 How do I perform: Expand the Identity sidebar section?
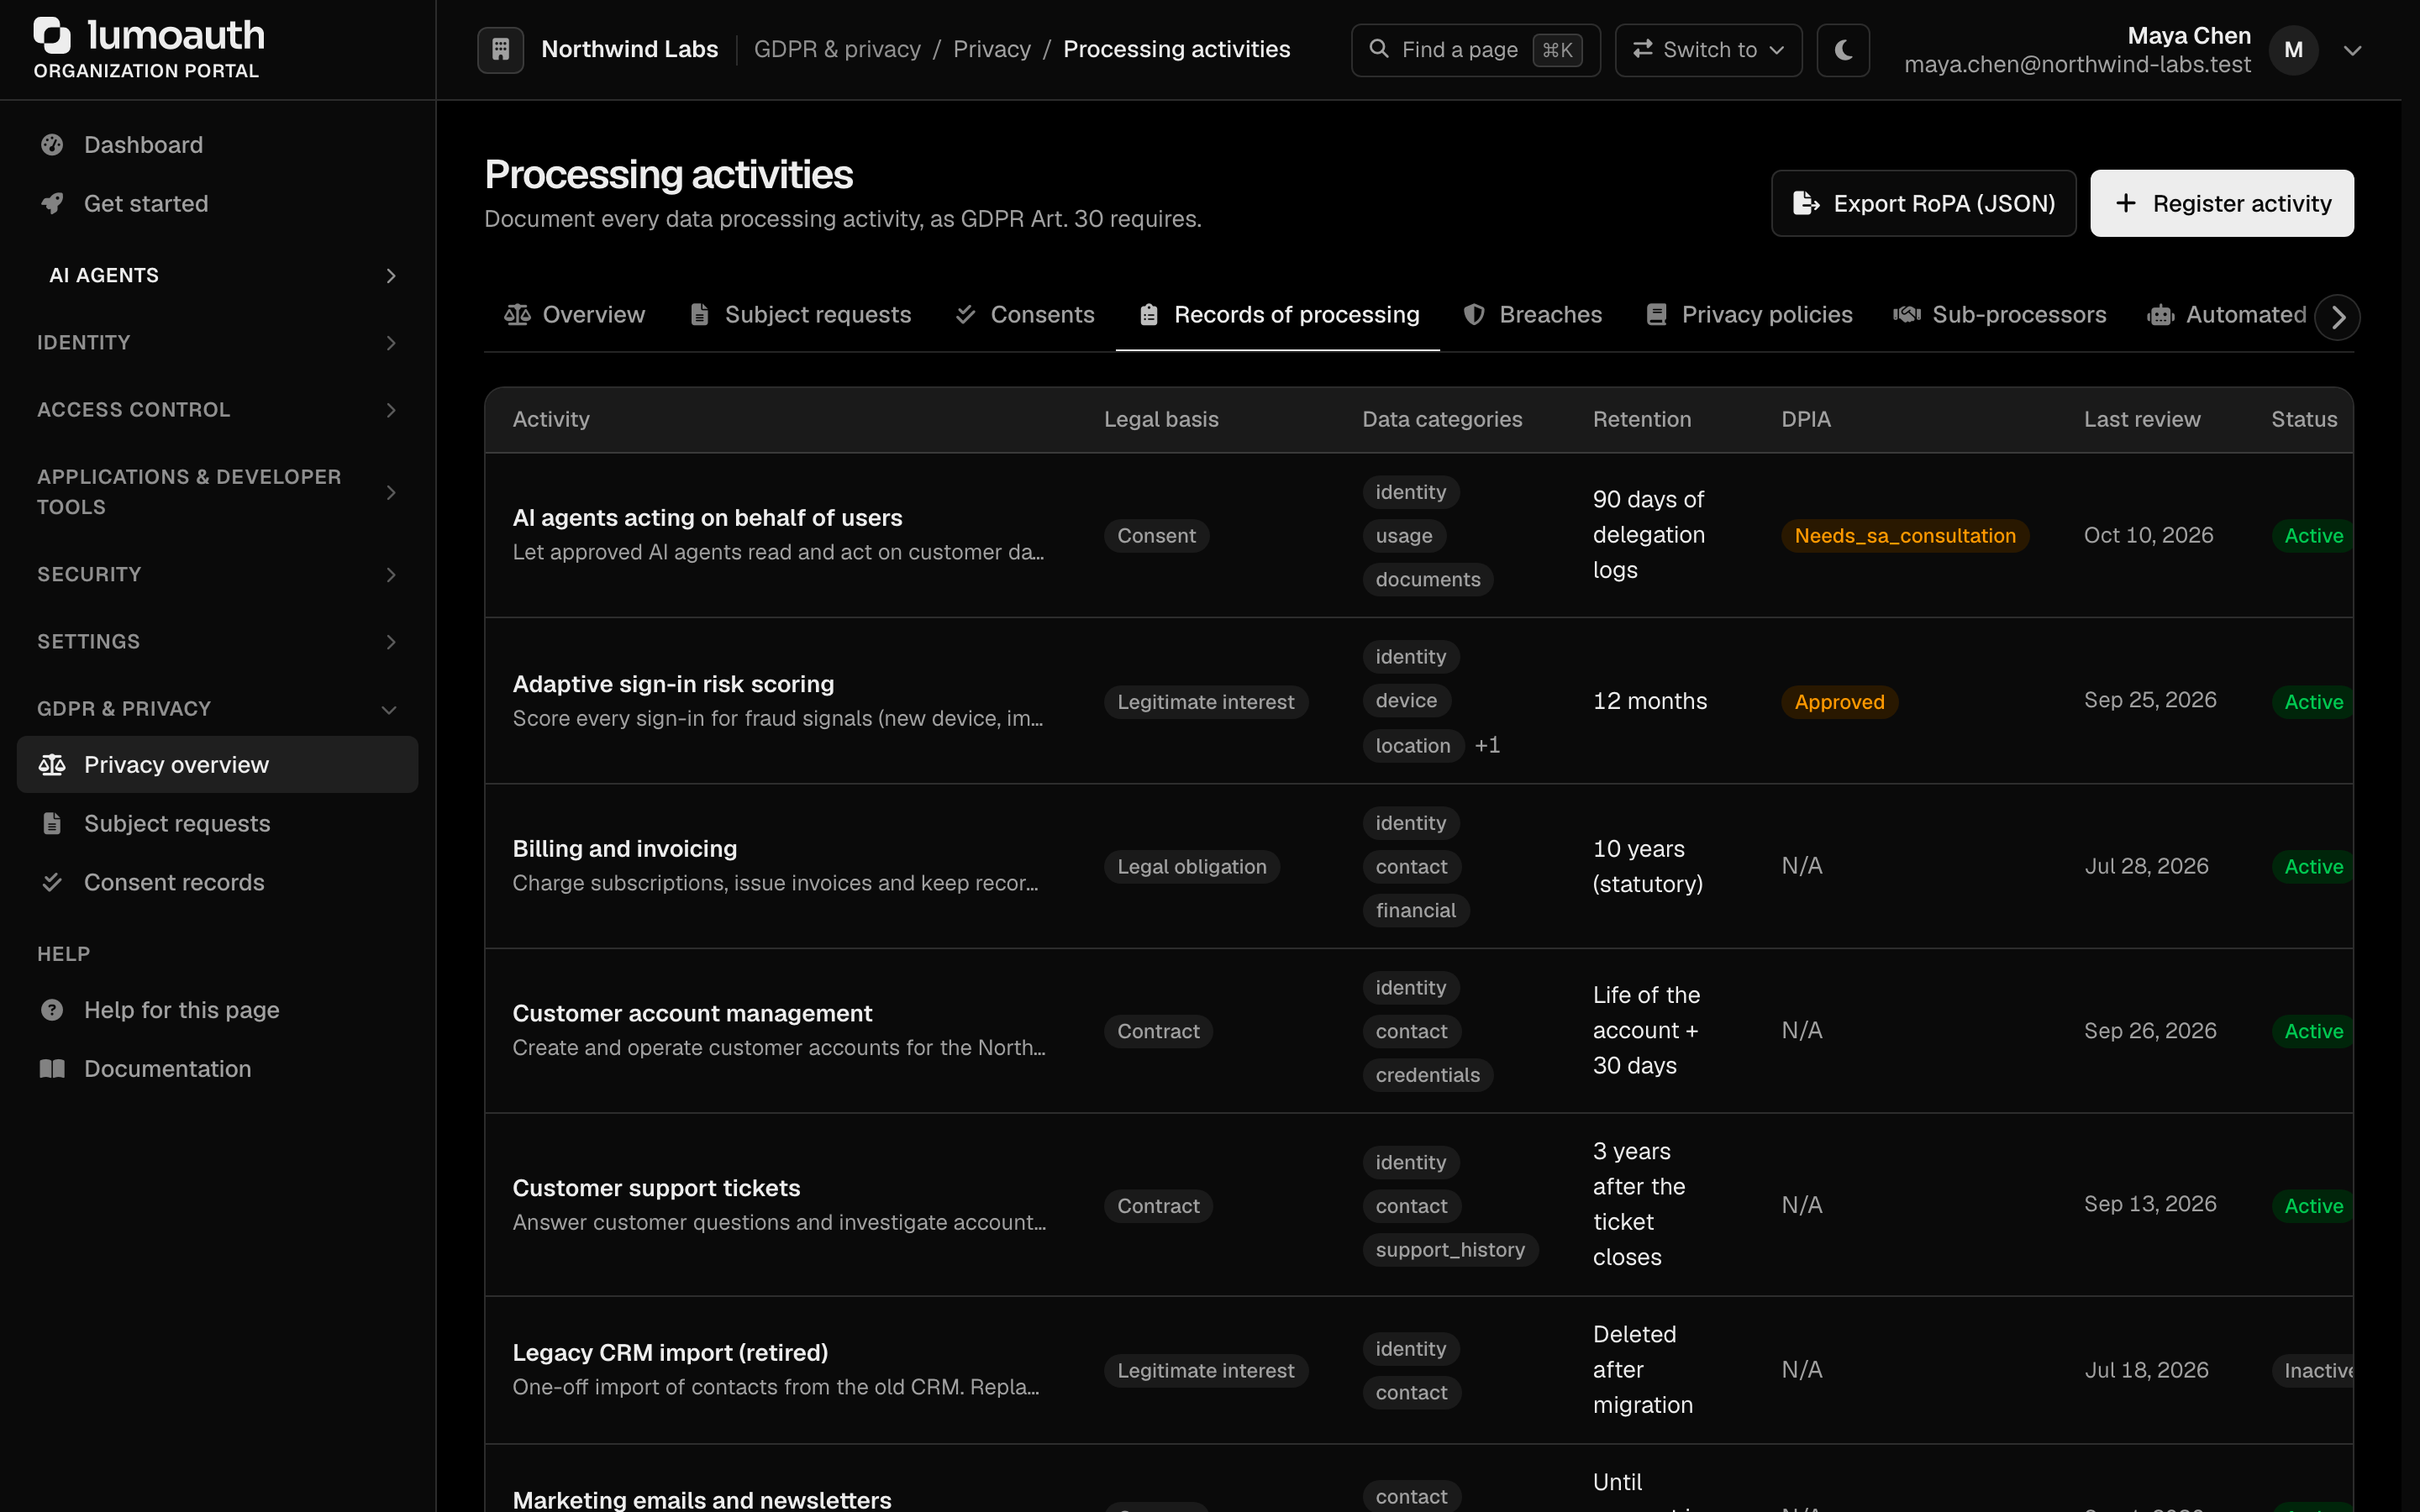coord(217,342)
